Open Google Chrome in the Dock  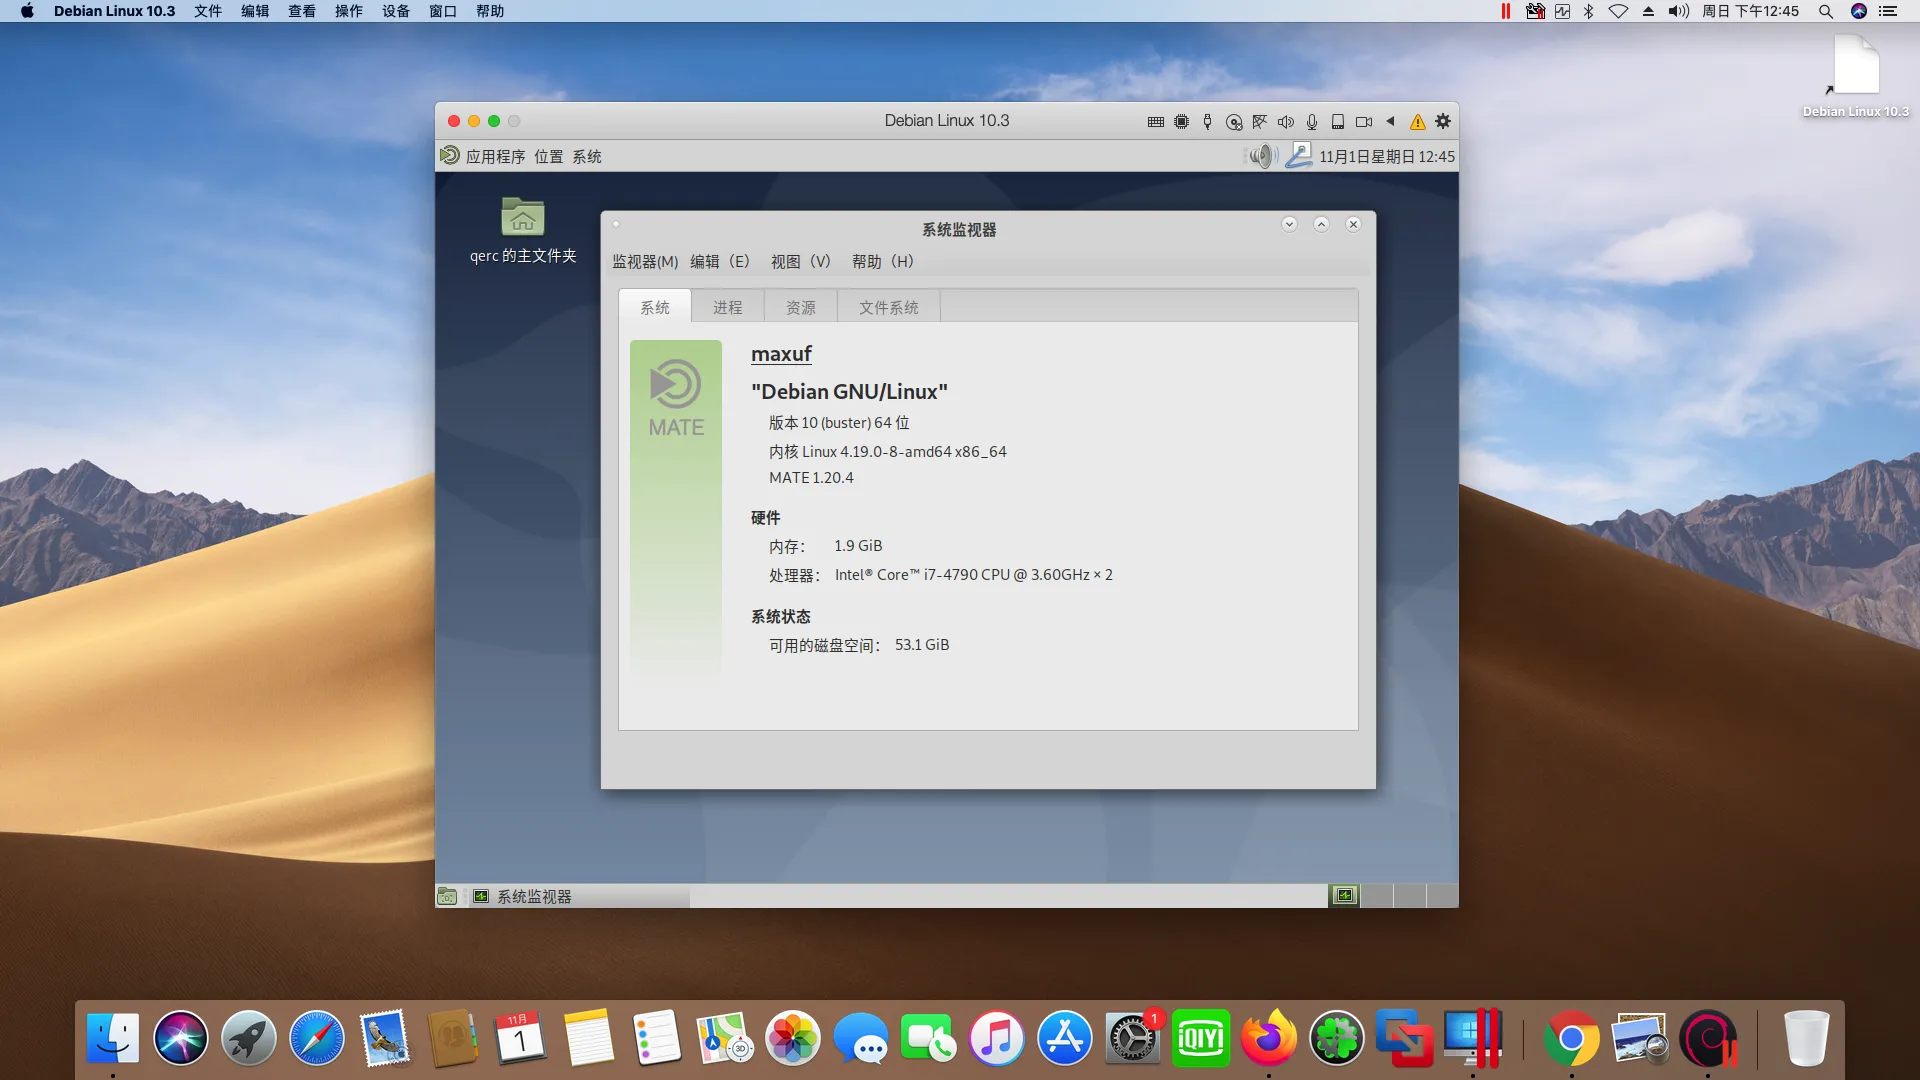tap(1571, 1040)
